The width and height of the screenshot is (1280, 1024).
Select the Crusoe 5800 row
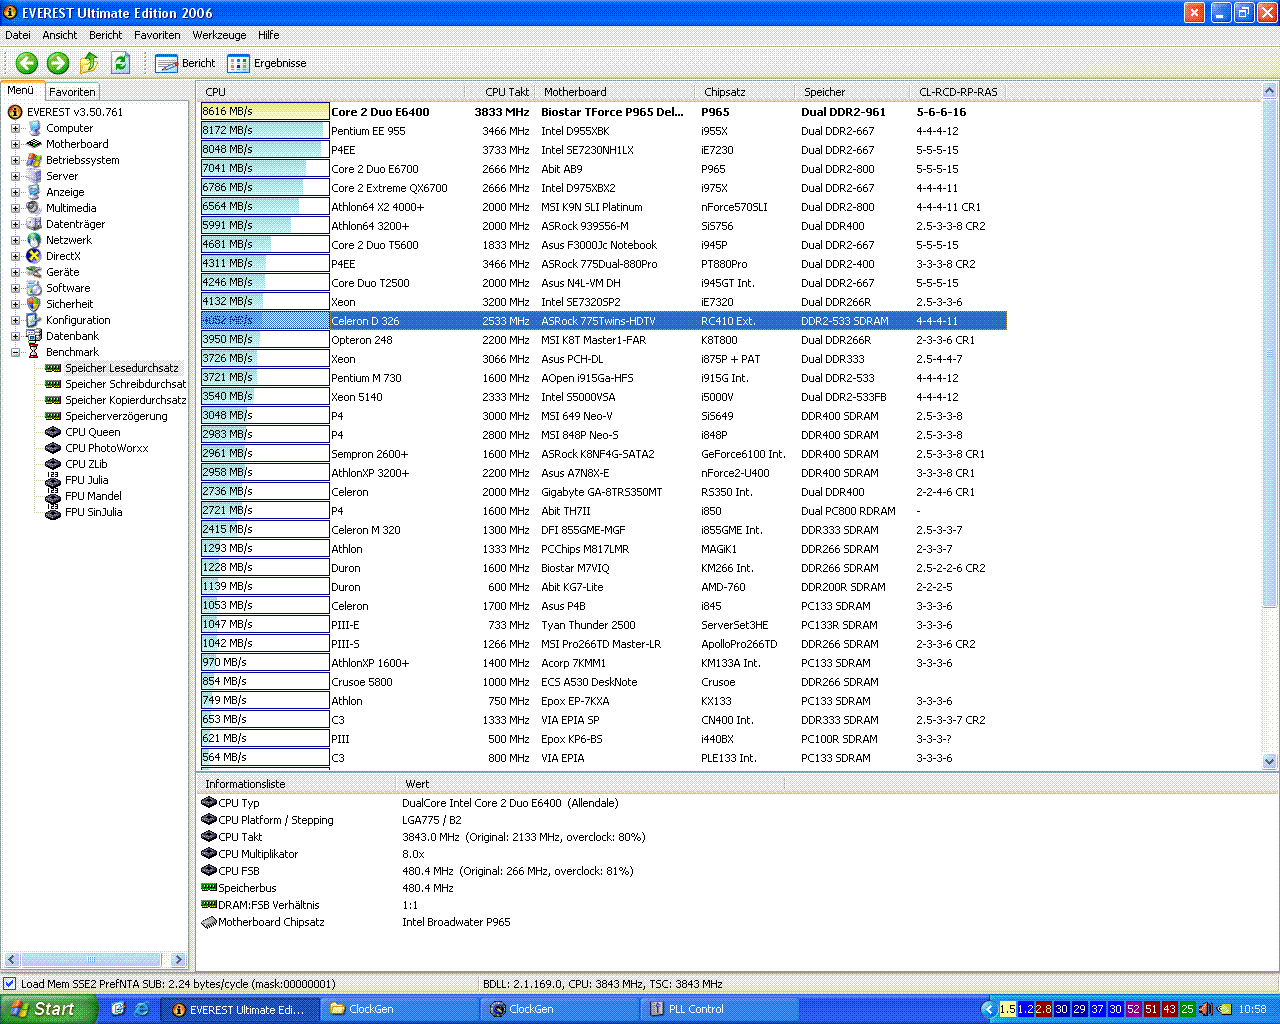[603, 682]
